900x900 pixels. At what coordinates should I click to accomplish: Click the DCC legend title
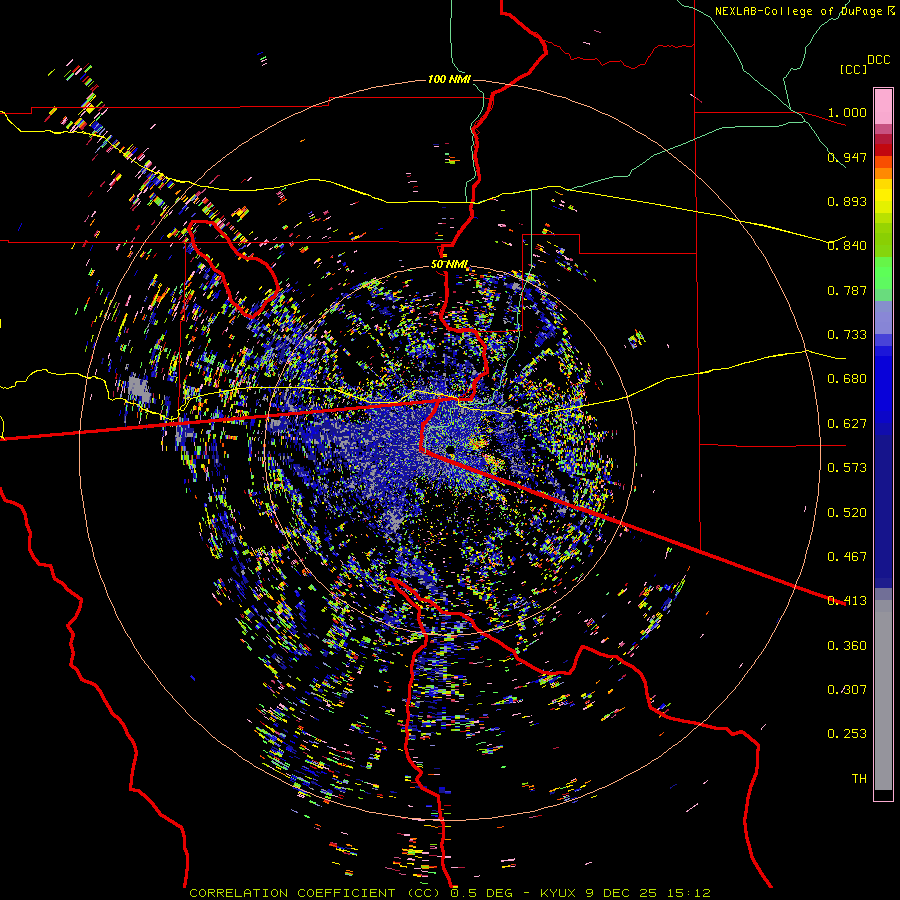tap(879, 60)
